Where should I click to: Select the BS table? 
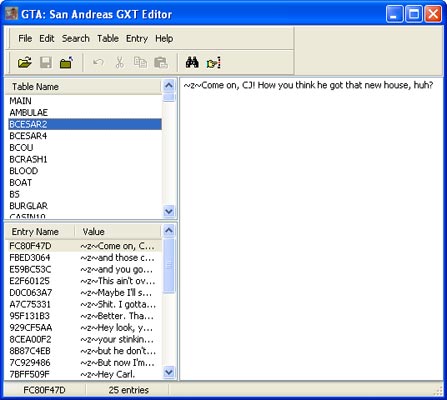coord(85,194)
